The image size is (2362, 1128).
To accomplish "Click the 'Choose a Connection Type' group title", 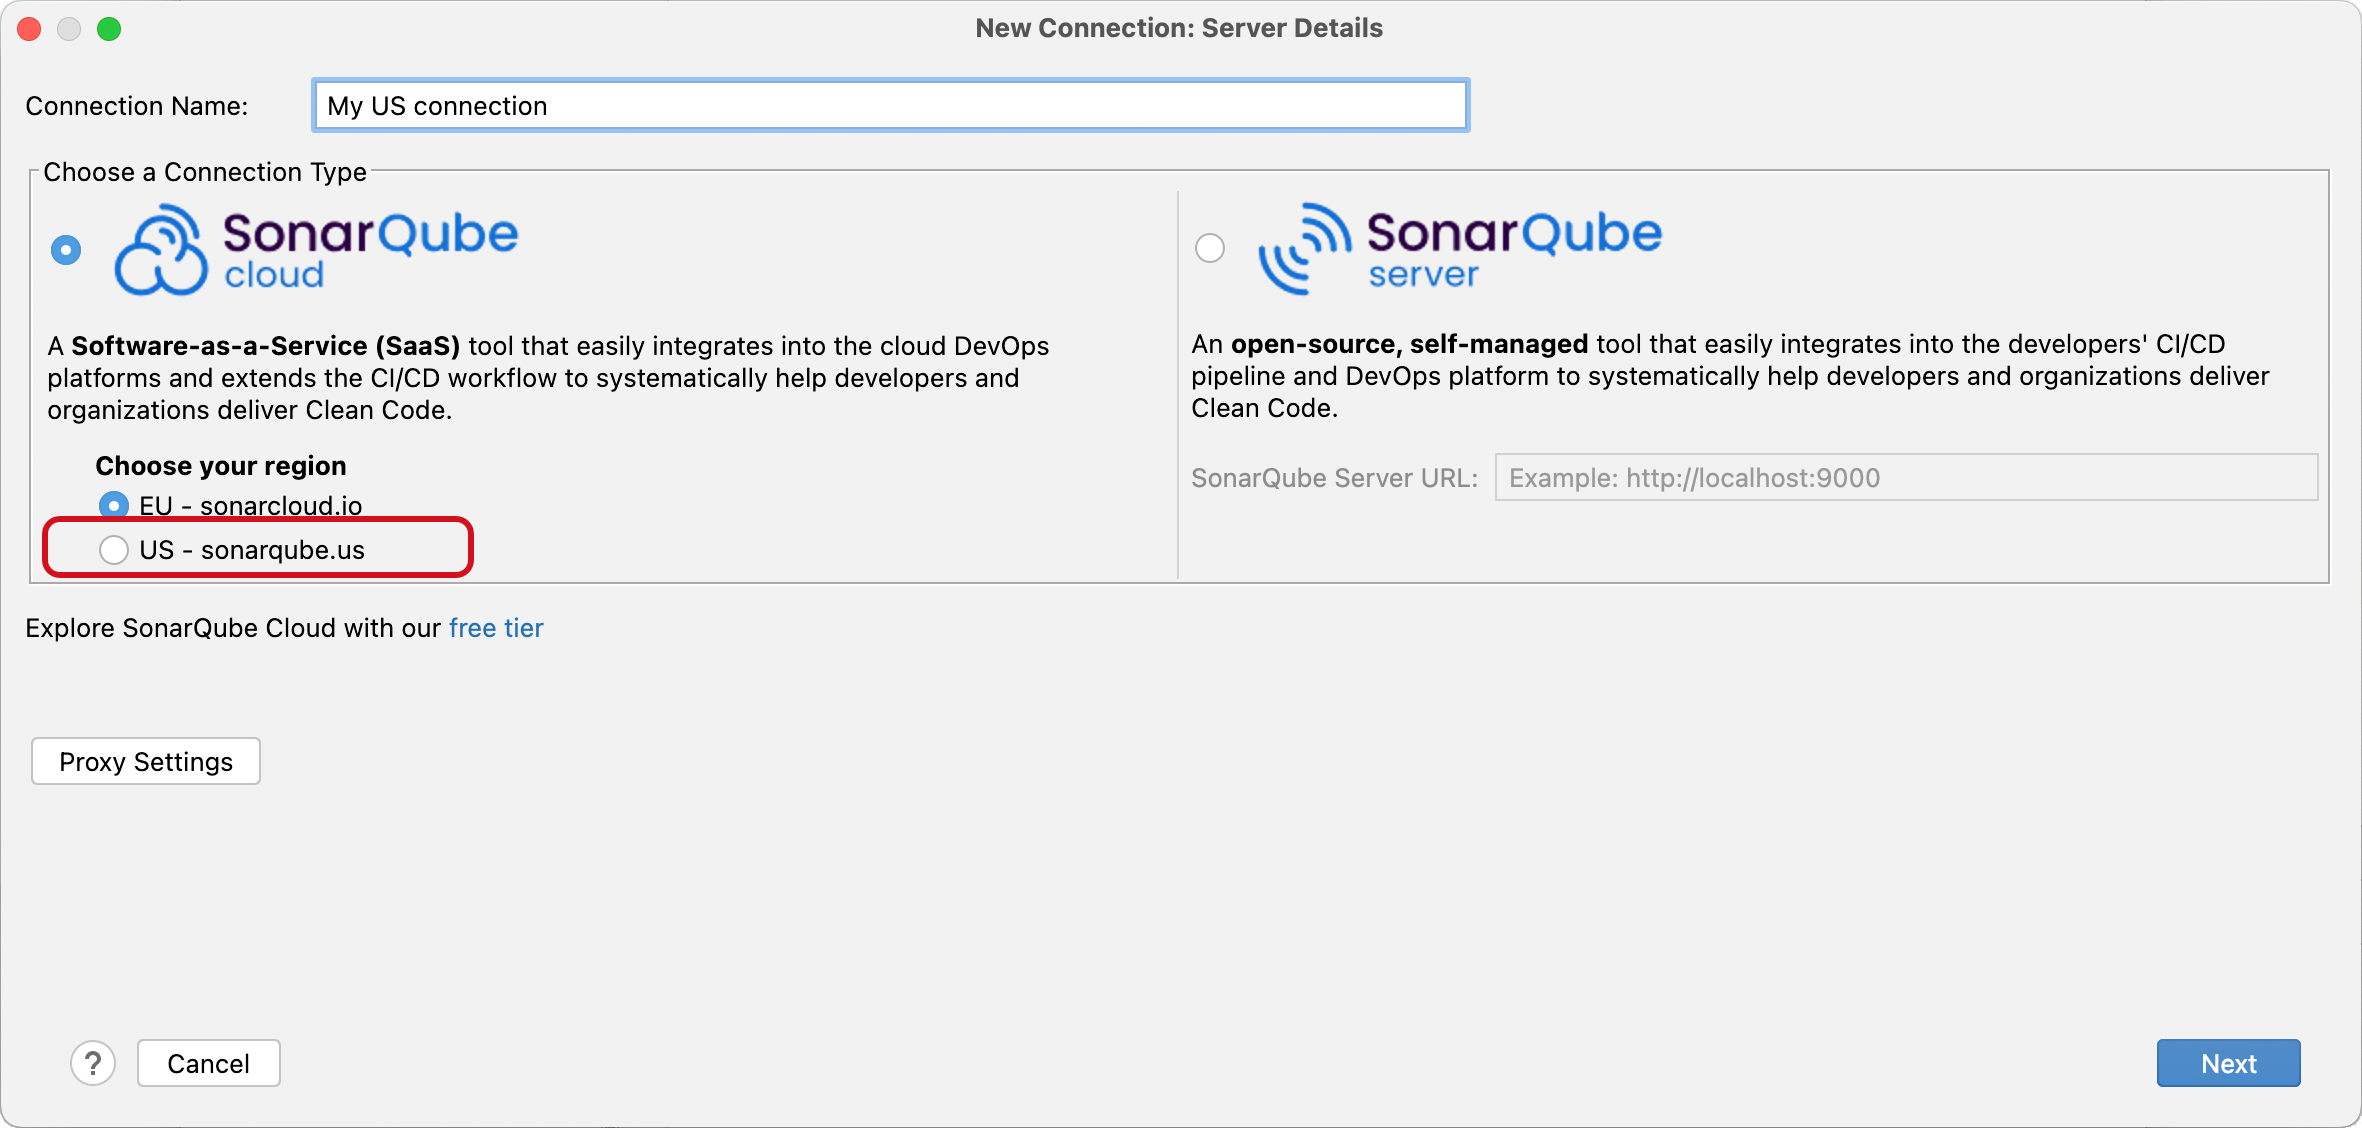I will tap(205, 172).
